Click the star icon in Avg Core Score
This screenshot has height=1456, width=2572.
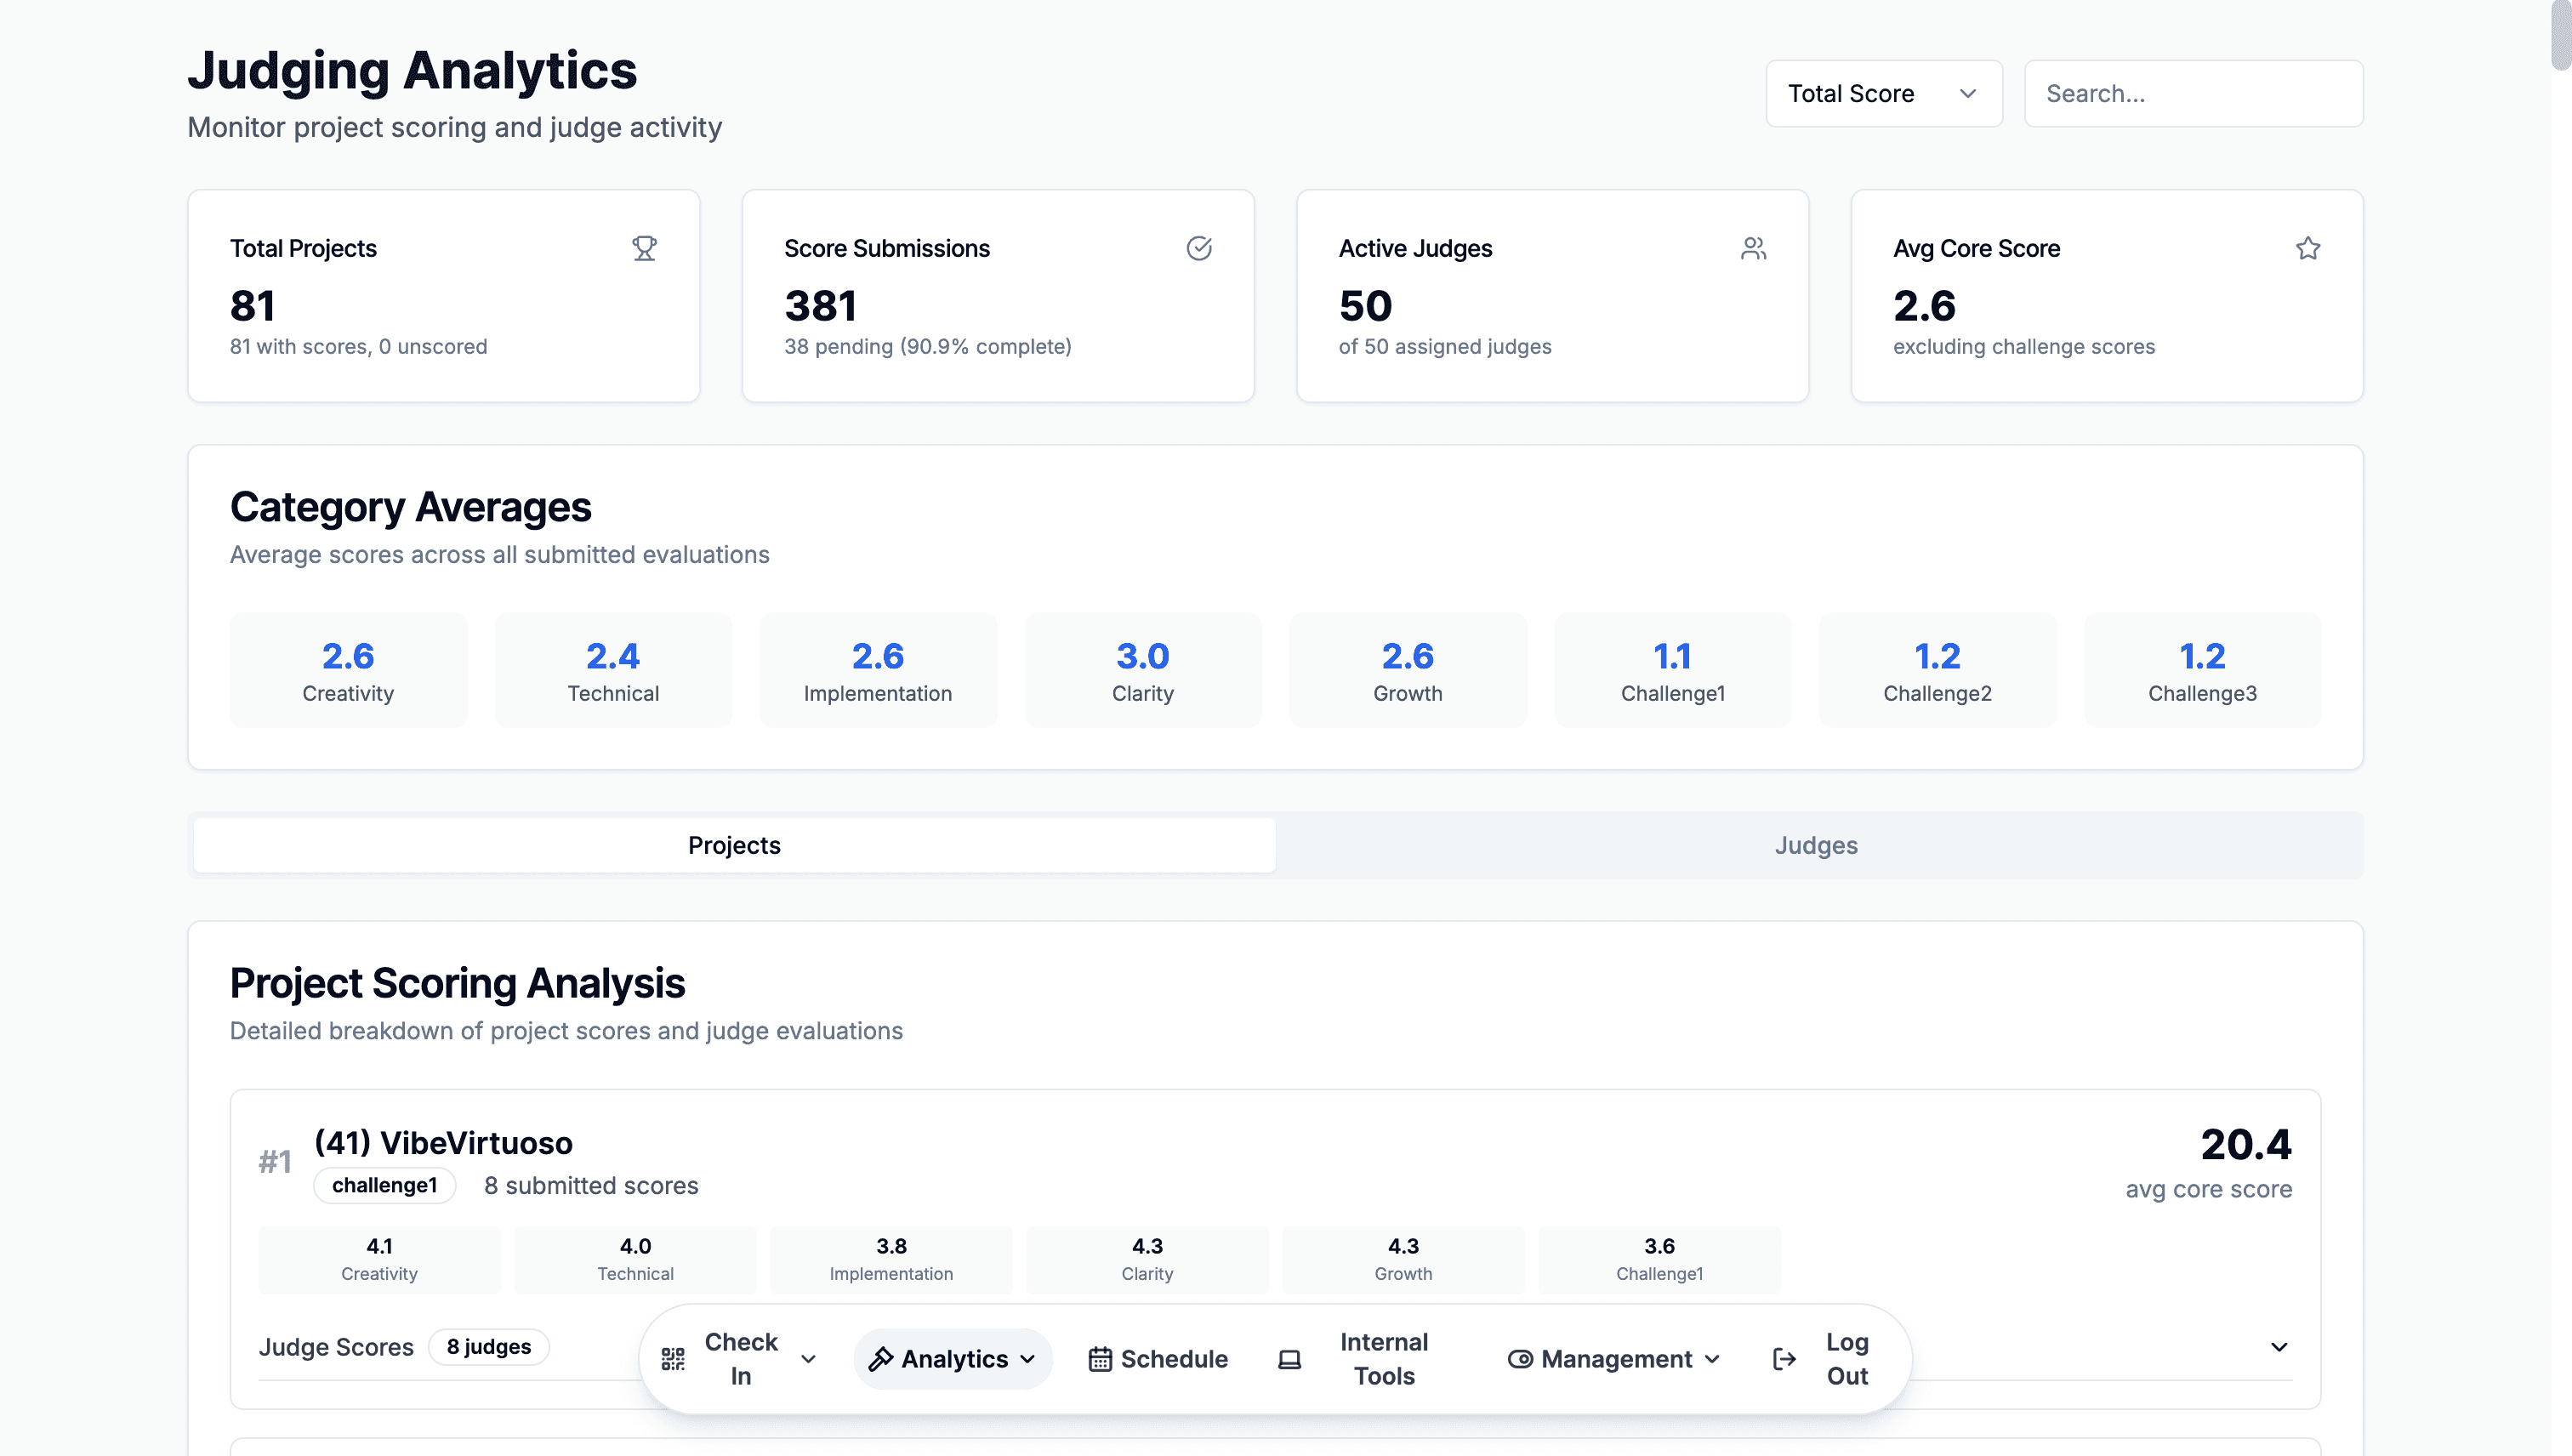(2308, 248)
